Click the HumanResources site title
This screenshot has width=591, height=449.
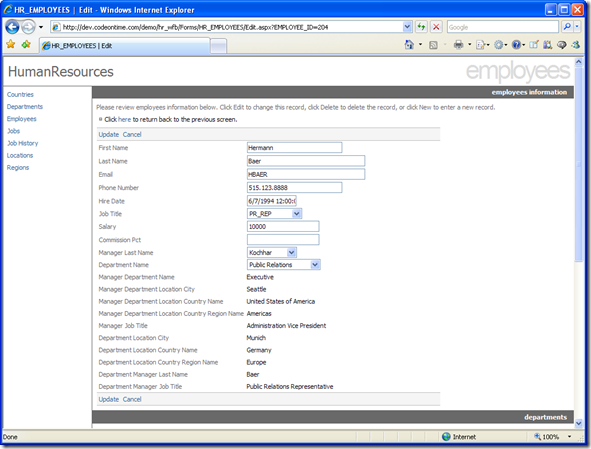pyautogui.click(x=60, y=72)
